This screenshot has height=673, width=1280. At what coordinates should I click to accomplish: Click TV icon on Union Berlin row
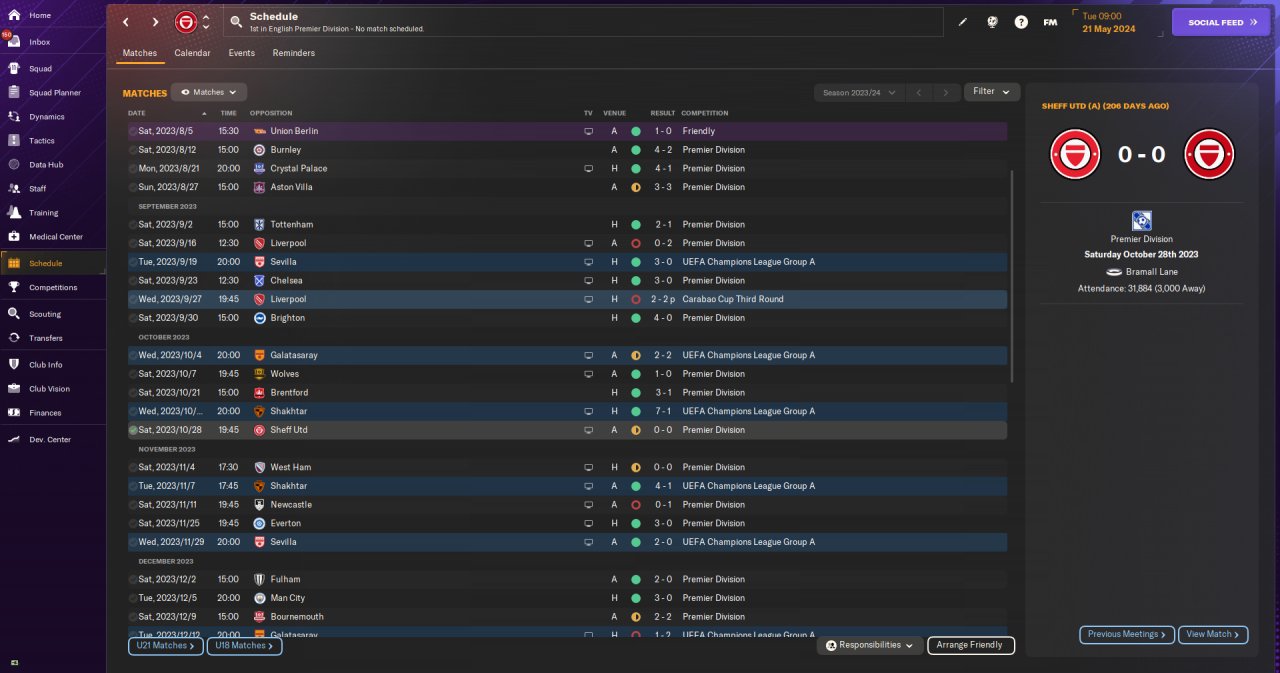tap(589, 131)
